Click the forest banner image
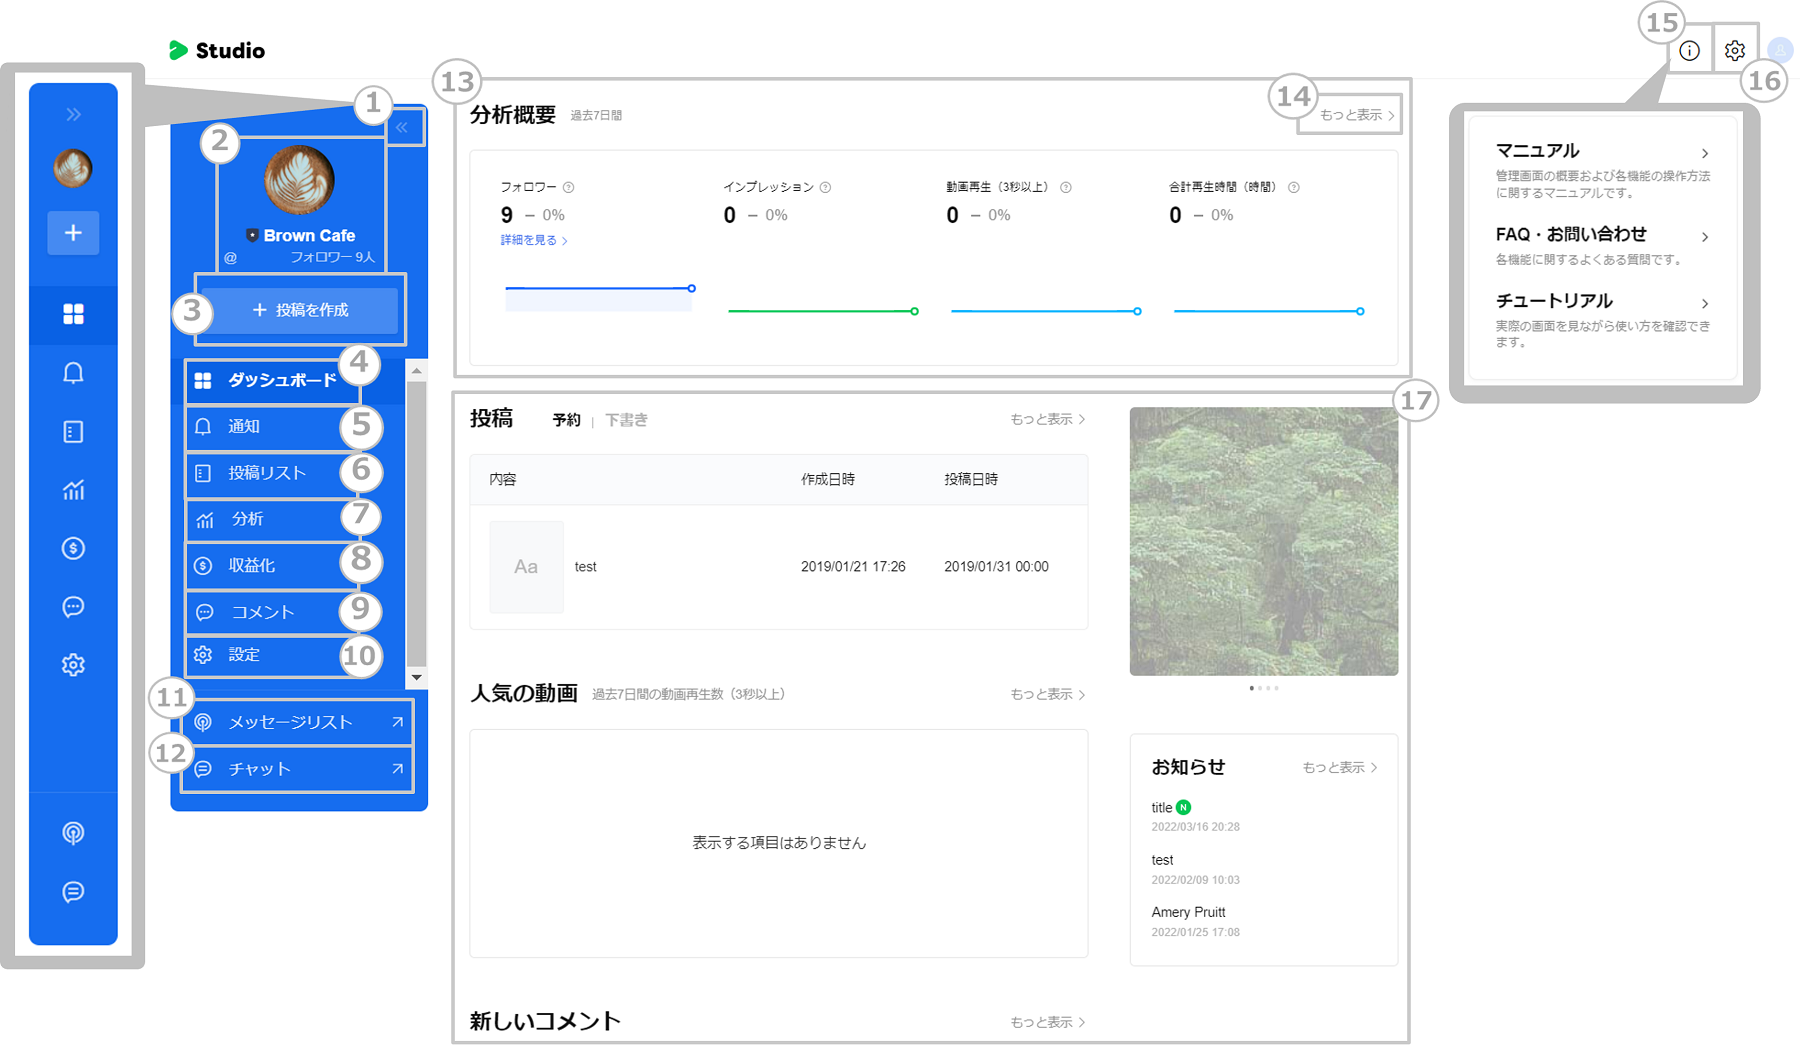The width and height of the screenshot is (1800, 1059). (x=1263, y=541)
